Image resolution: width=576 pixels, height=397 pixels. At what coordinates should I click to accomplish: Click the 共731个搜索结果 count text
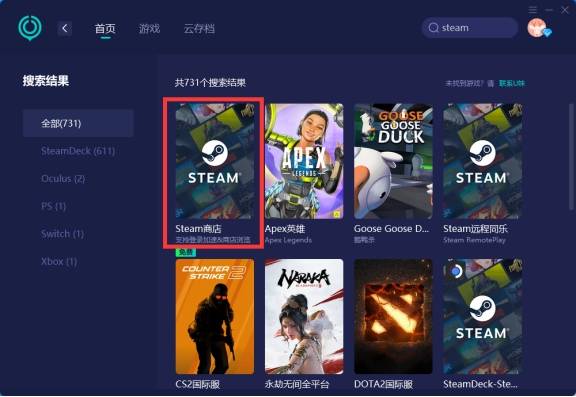coord(210,83)
